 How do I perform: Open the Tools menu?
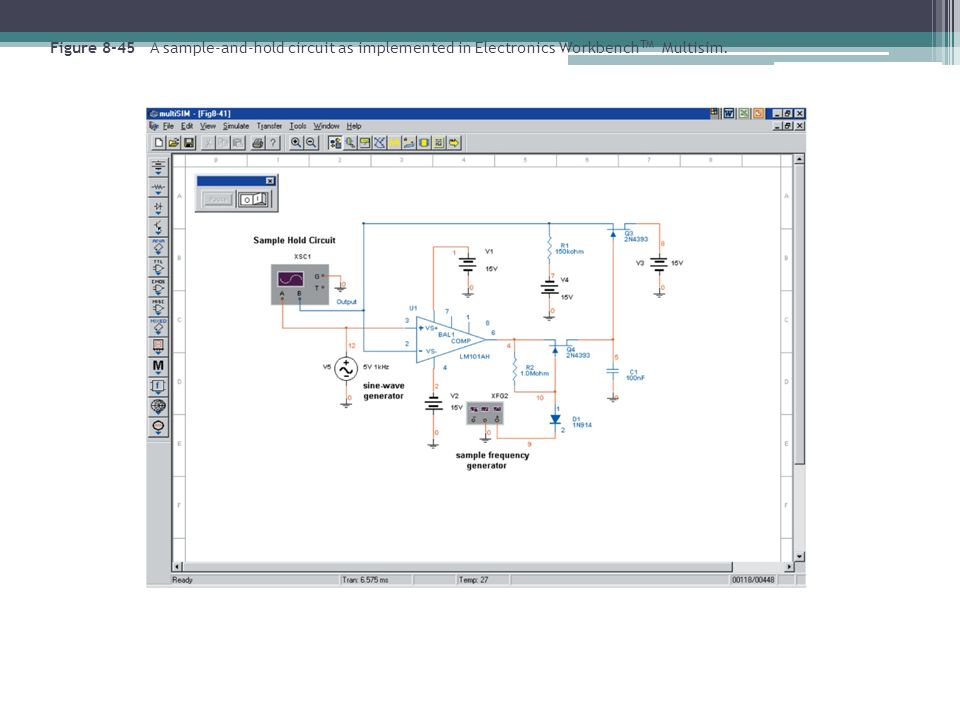coord(298,126)
